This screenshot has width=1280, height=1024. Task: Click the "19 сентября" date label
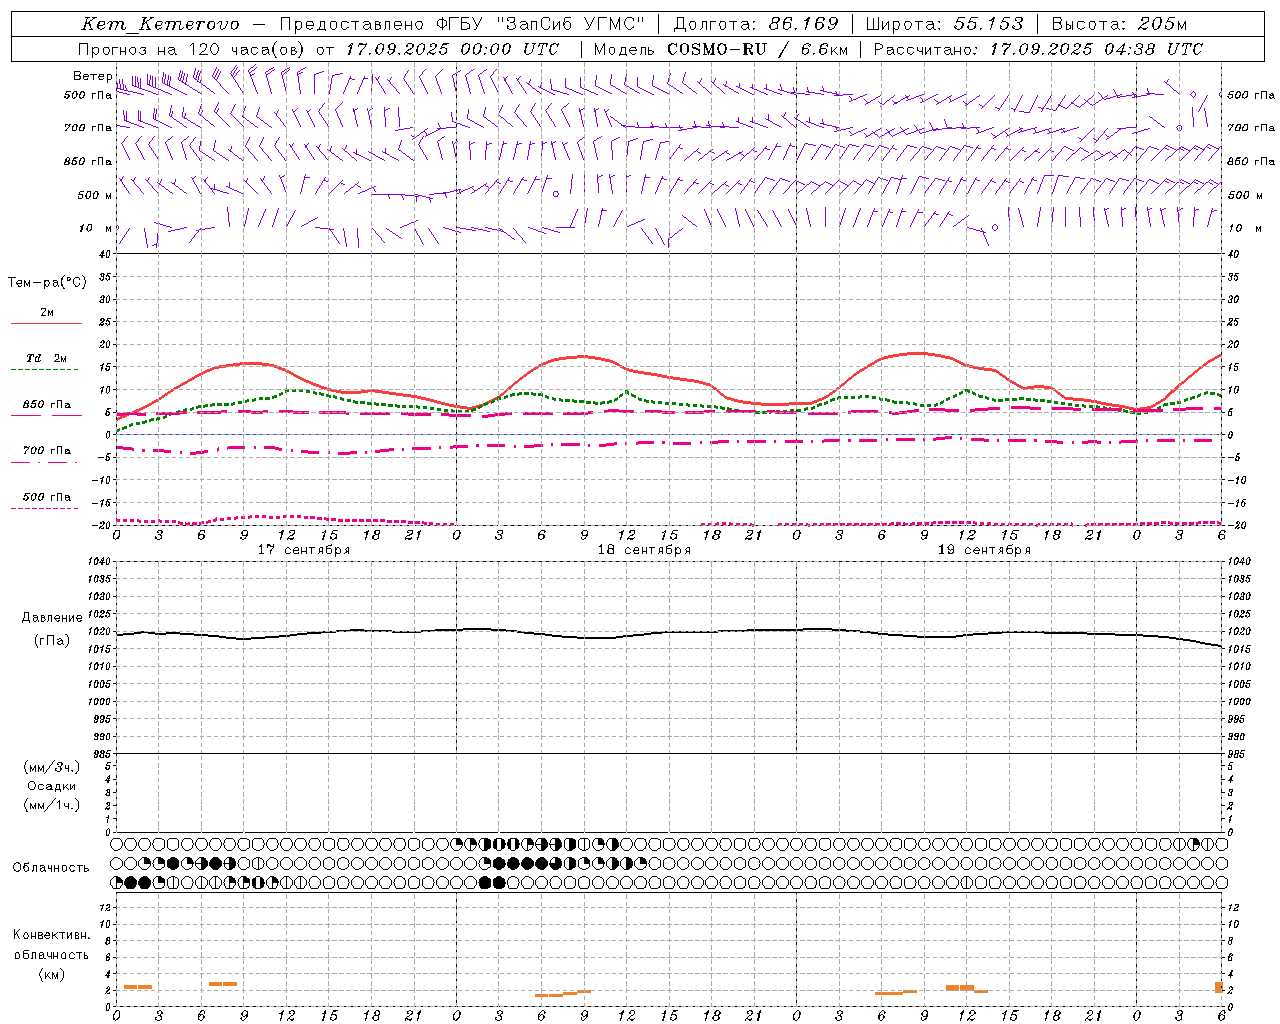[984, 550]
